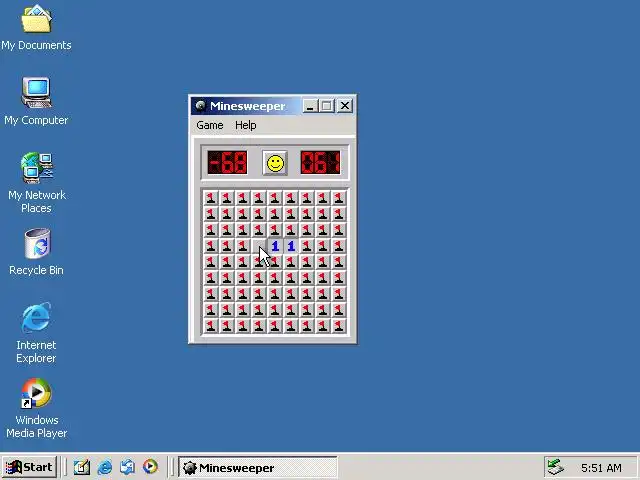Click the flag in the grid's top-left corner
640x480 pixels.
pyautogui.click(x=211, y=198)
